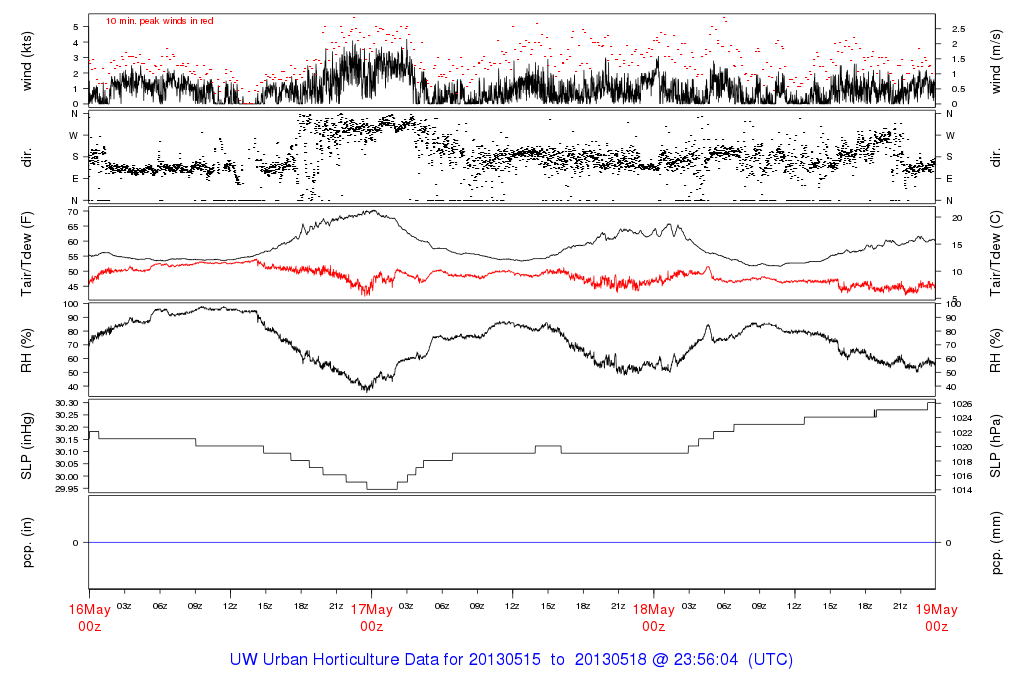Click the right 'wind (m/s)' axis label
Screen dimensions: 1024x700
pos(995,61)
